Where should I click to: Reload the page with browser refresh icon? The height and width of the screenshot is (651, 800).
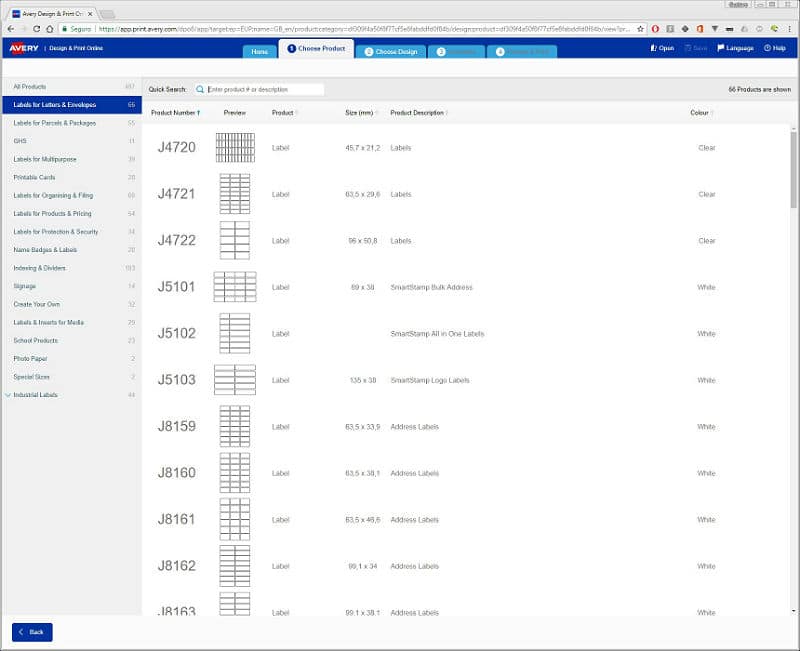[x=36, y=29]
